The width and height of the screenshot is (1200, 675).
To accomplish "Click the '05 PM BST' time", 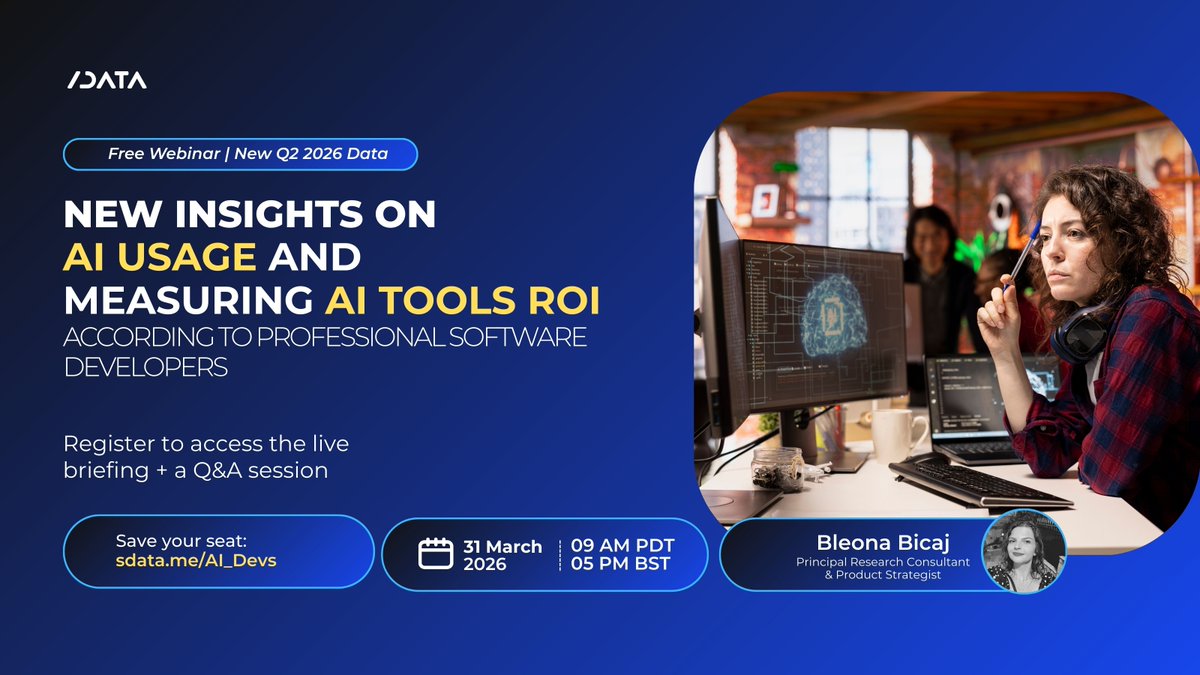I will click(622, 564).
